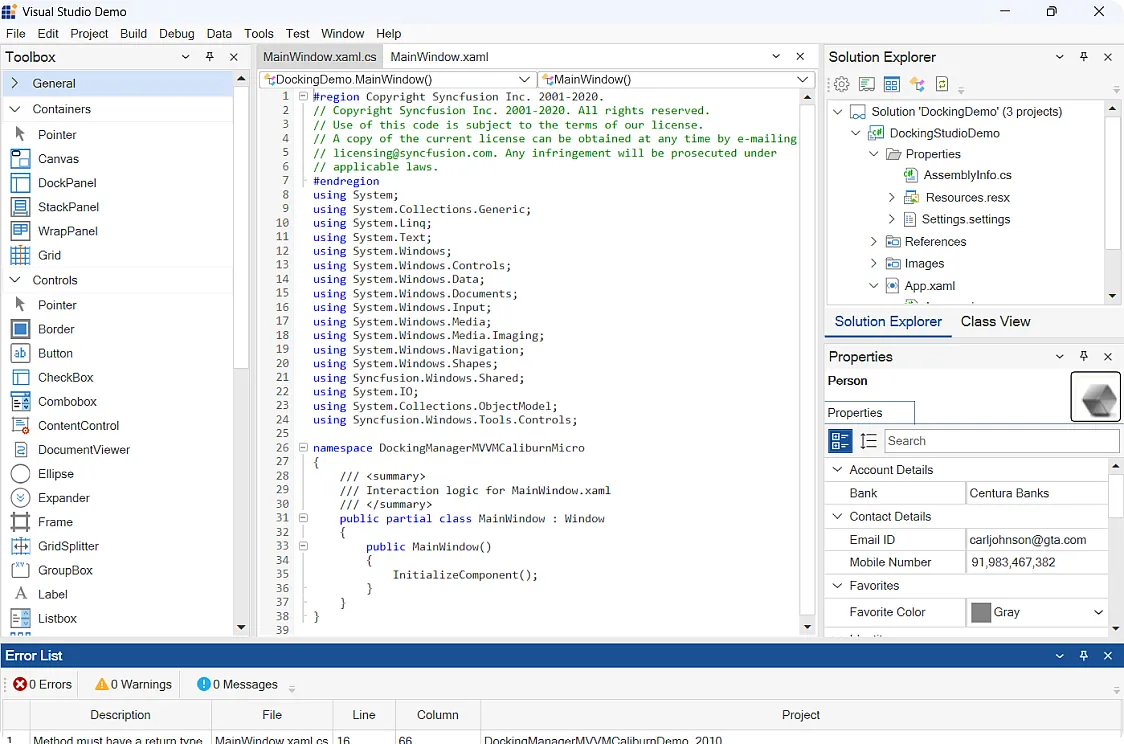Open the Build menu
This screenshot has width=1124, height=744.
point(133,34)
